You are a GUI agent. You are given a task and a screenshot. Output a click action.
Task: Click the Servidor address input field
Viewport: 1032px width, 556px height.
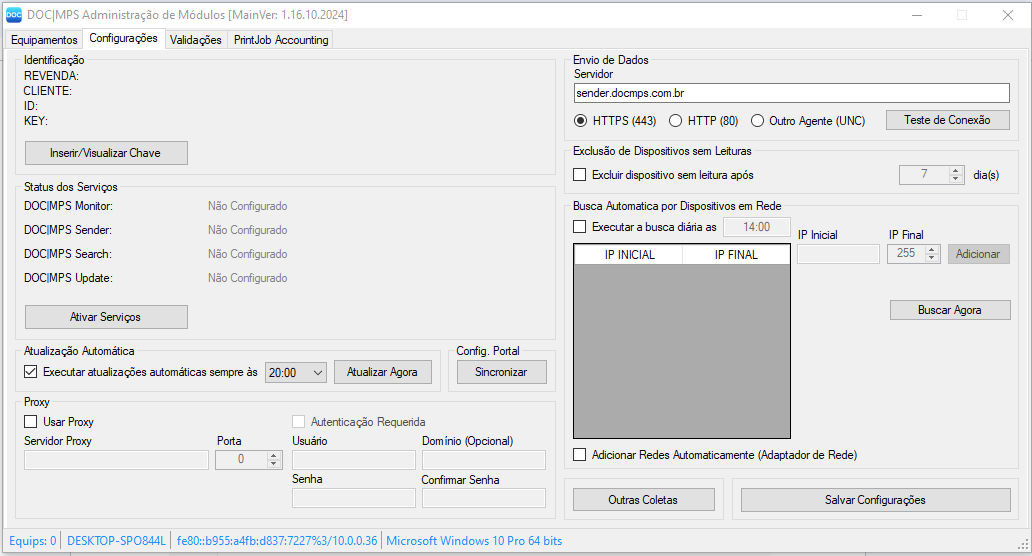[x=791, y=93]
